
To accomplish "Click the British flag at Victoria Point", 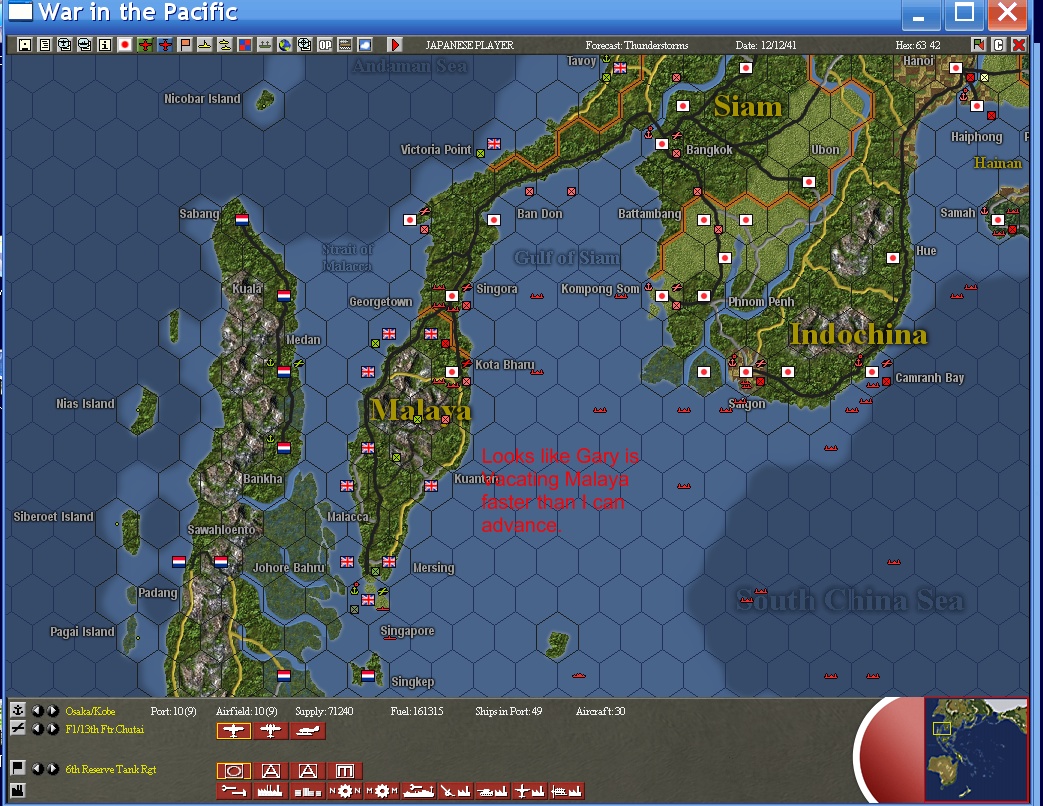I will point(494,144).
